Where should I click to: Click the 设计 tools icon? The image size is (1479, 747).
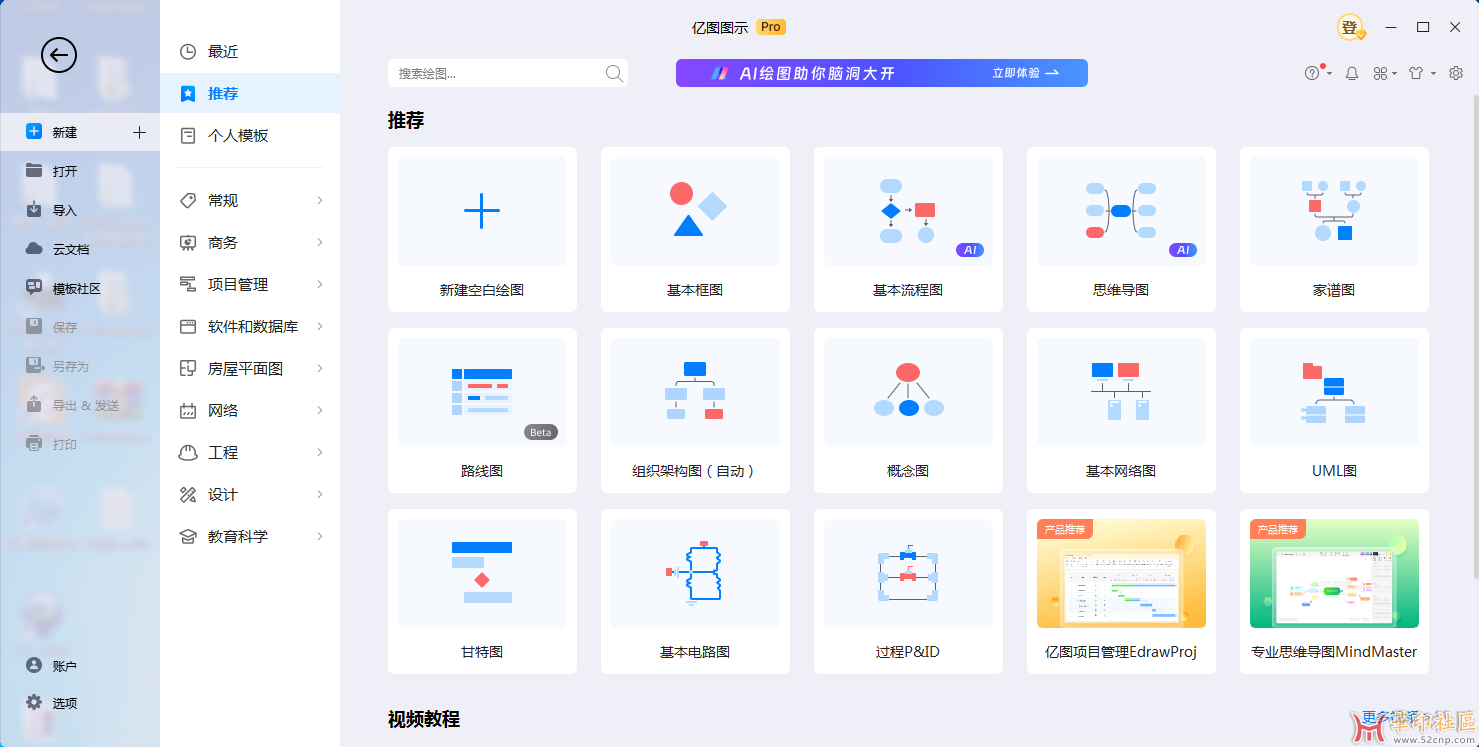(188, 495)
